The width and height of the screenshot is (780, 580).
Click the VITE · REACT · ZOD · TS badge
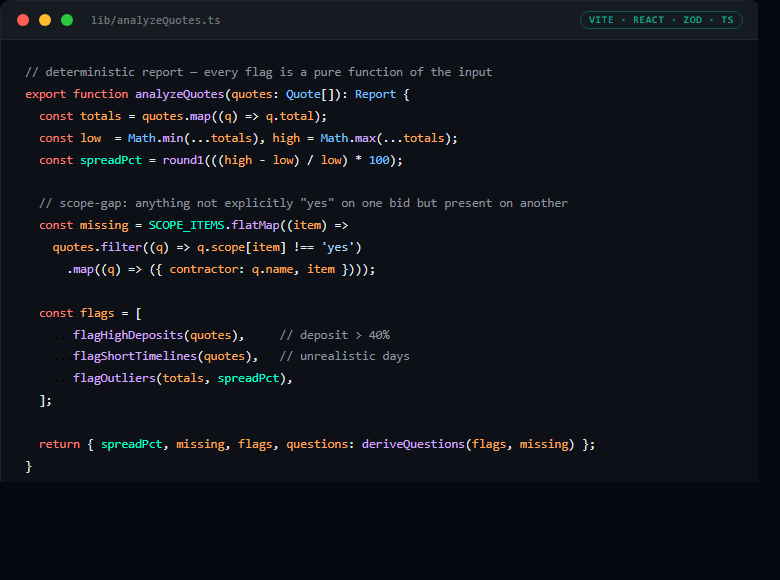pyautogui.click(x=661, y=20)
